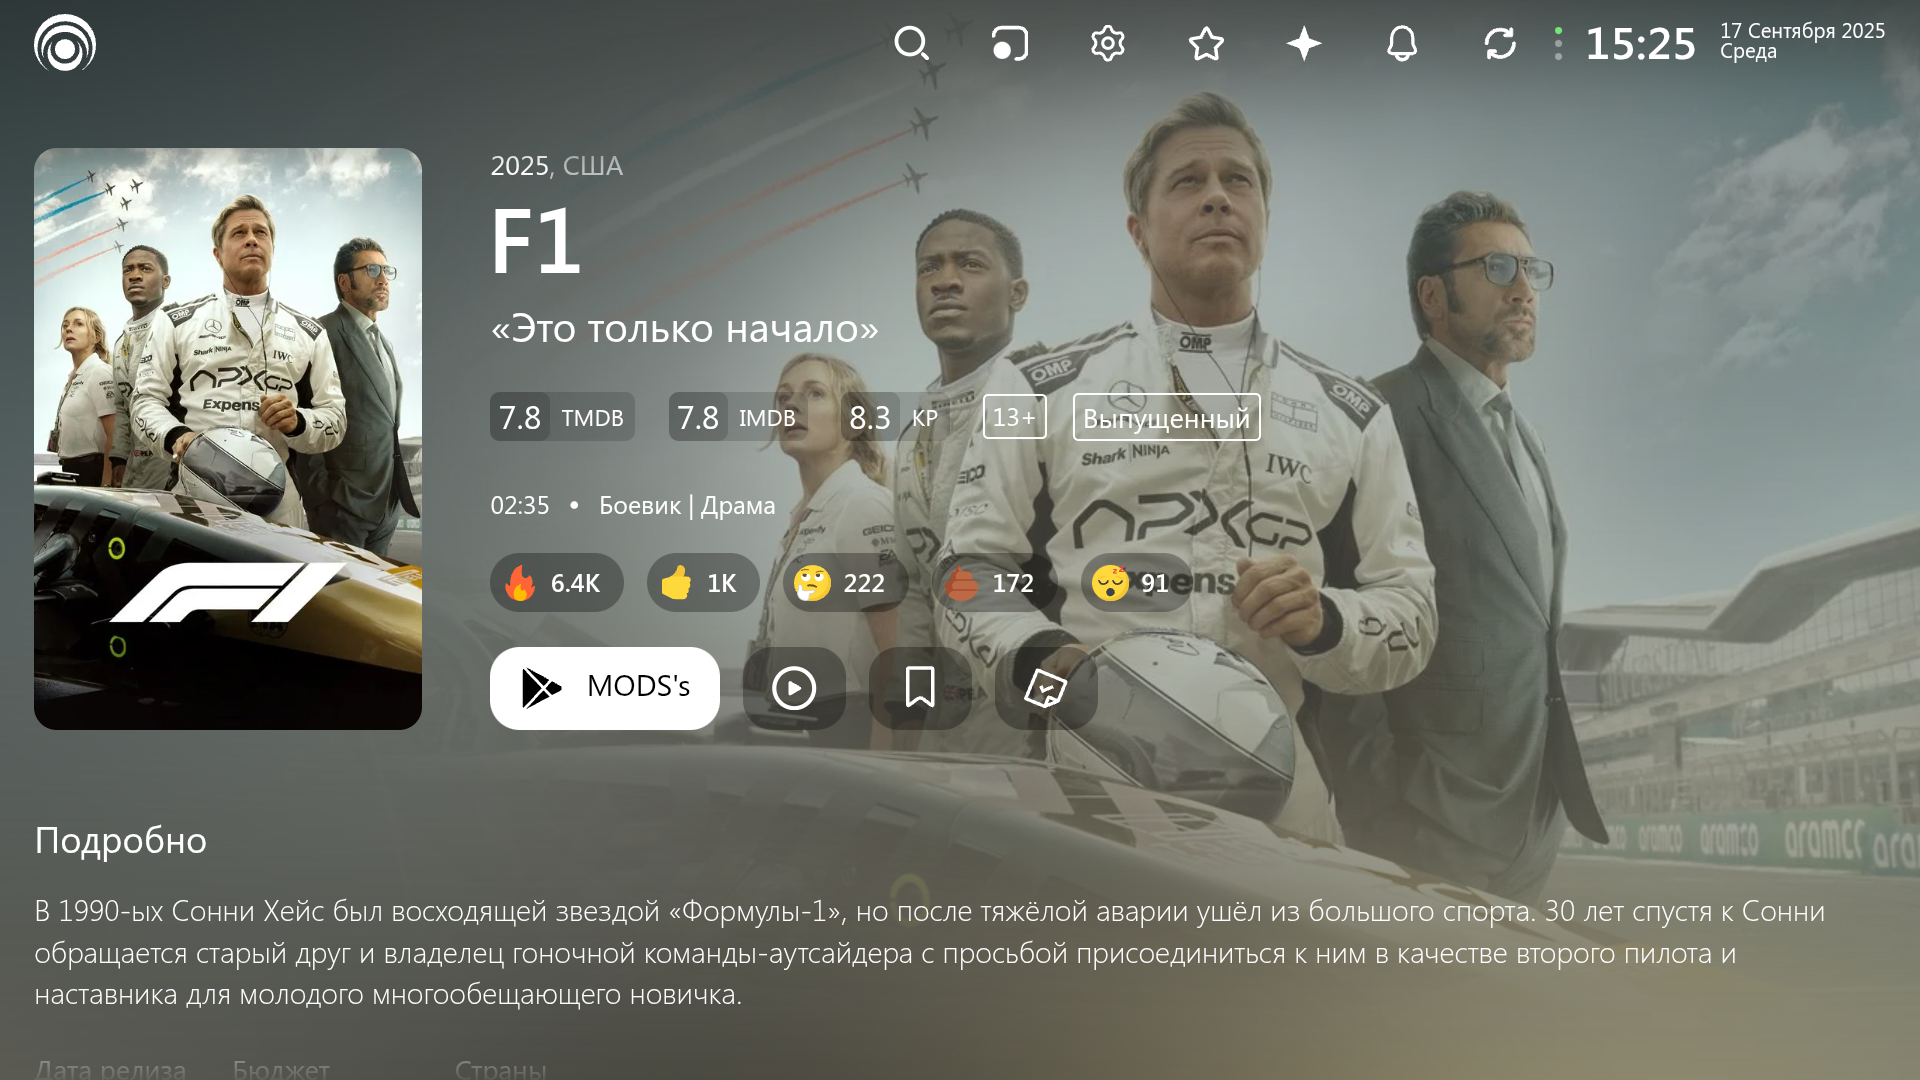The image size is (1920, 1080).
Task: Click the cast screen icon in header
Action: [1010, 44]
